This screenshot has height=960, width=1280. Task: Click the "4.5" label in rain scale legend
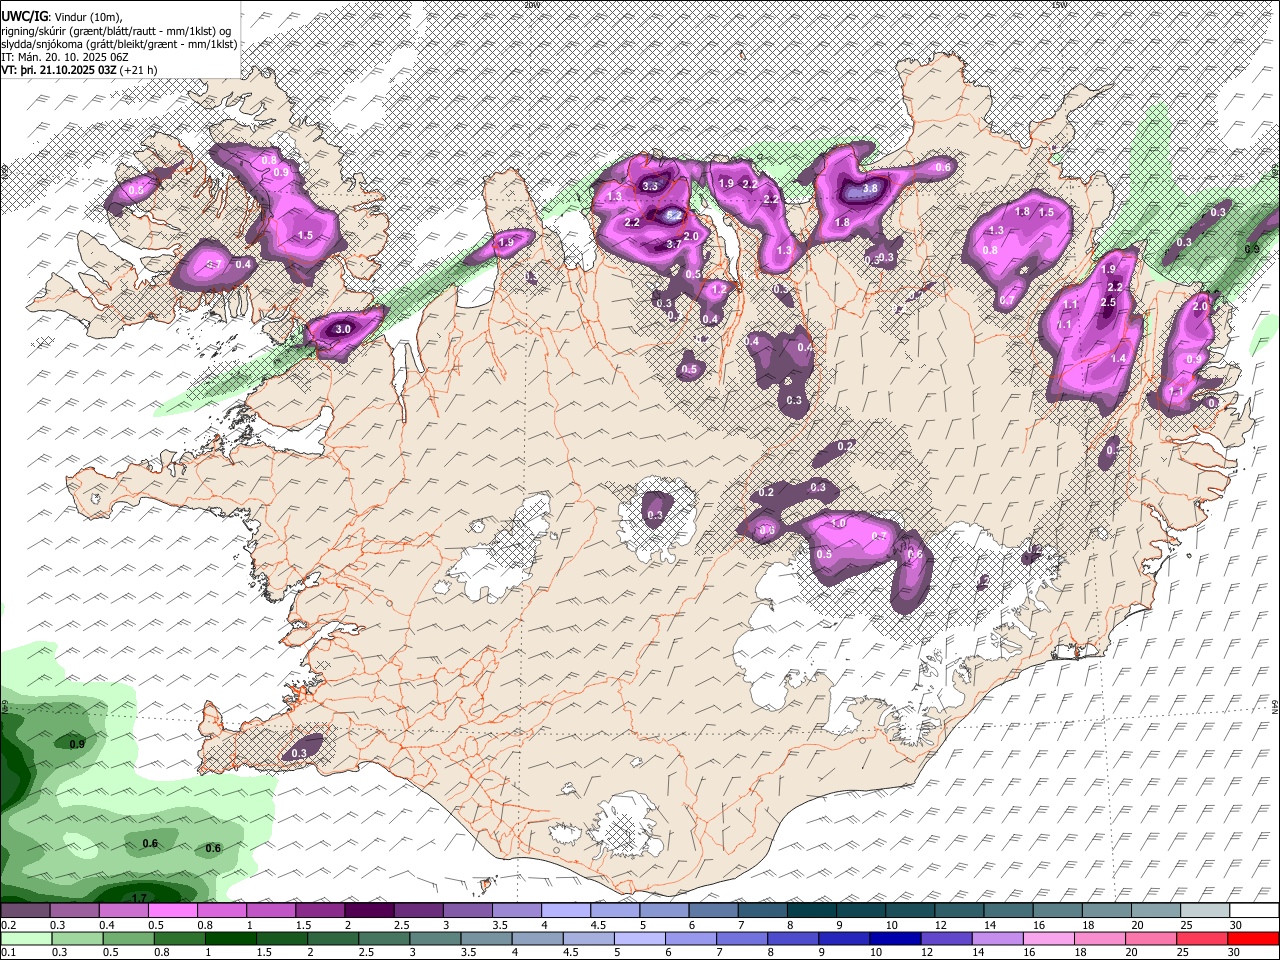pos(572,952)
